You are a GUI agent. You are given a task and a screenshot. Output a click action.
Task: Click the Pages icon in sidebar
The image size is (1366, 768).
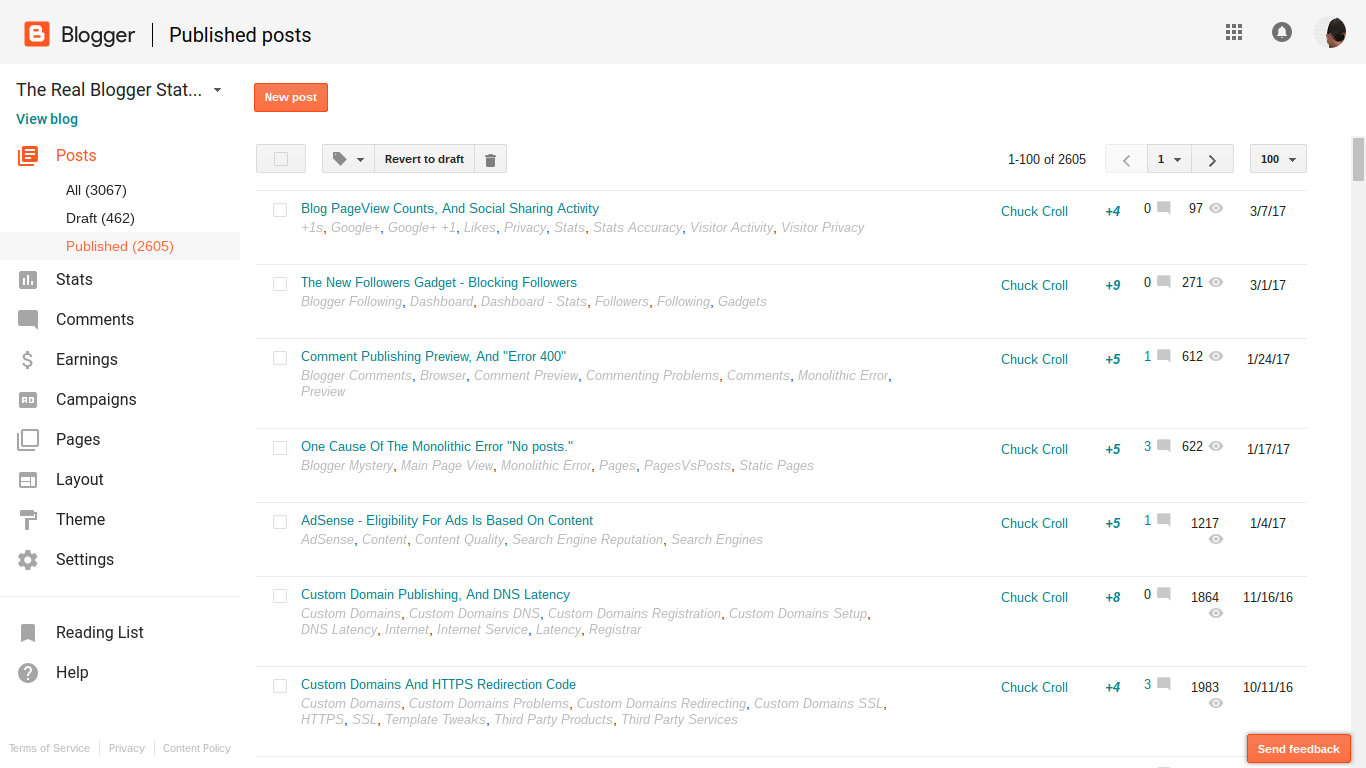28,440
